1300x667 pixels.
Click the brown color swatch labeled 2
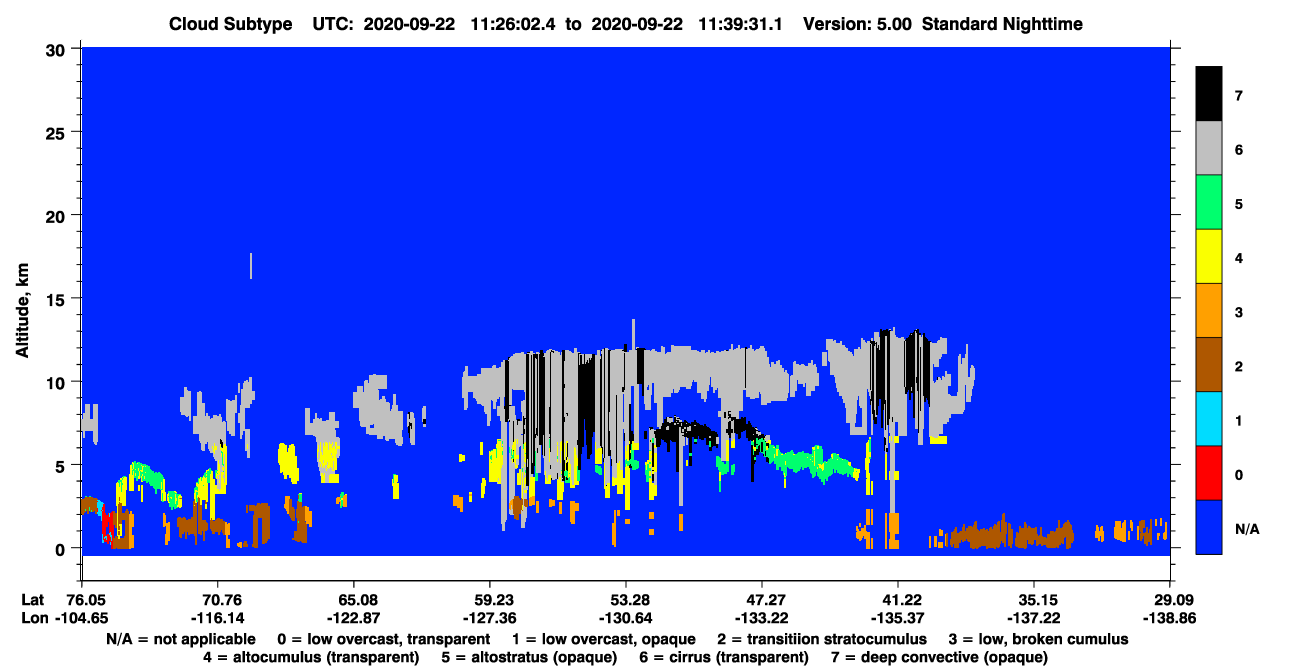click(x=1209, y=364)
